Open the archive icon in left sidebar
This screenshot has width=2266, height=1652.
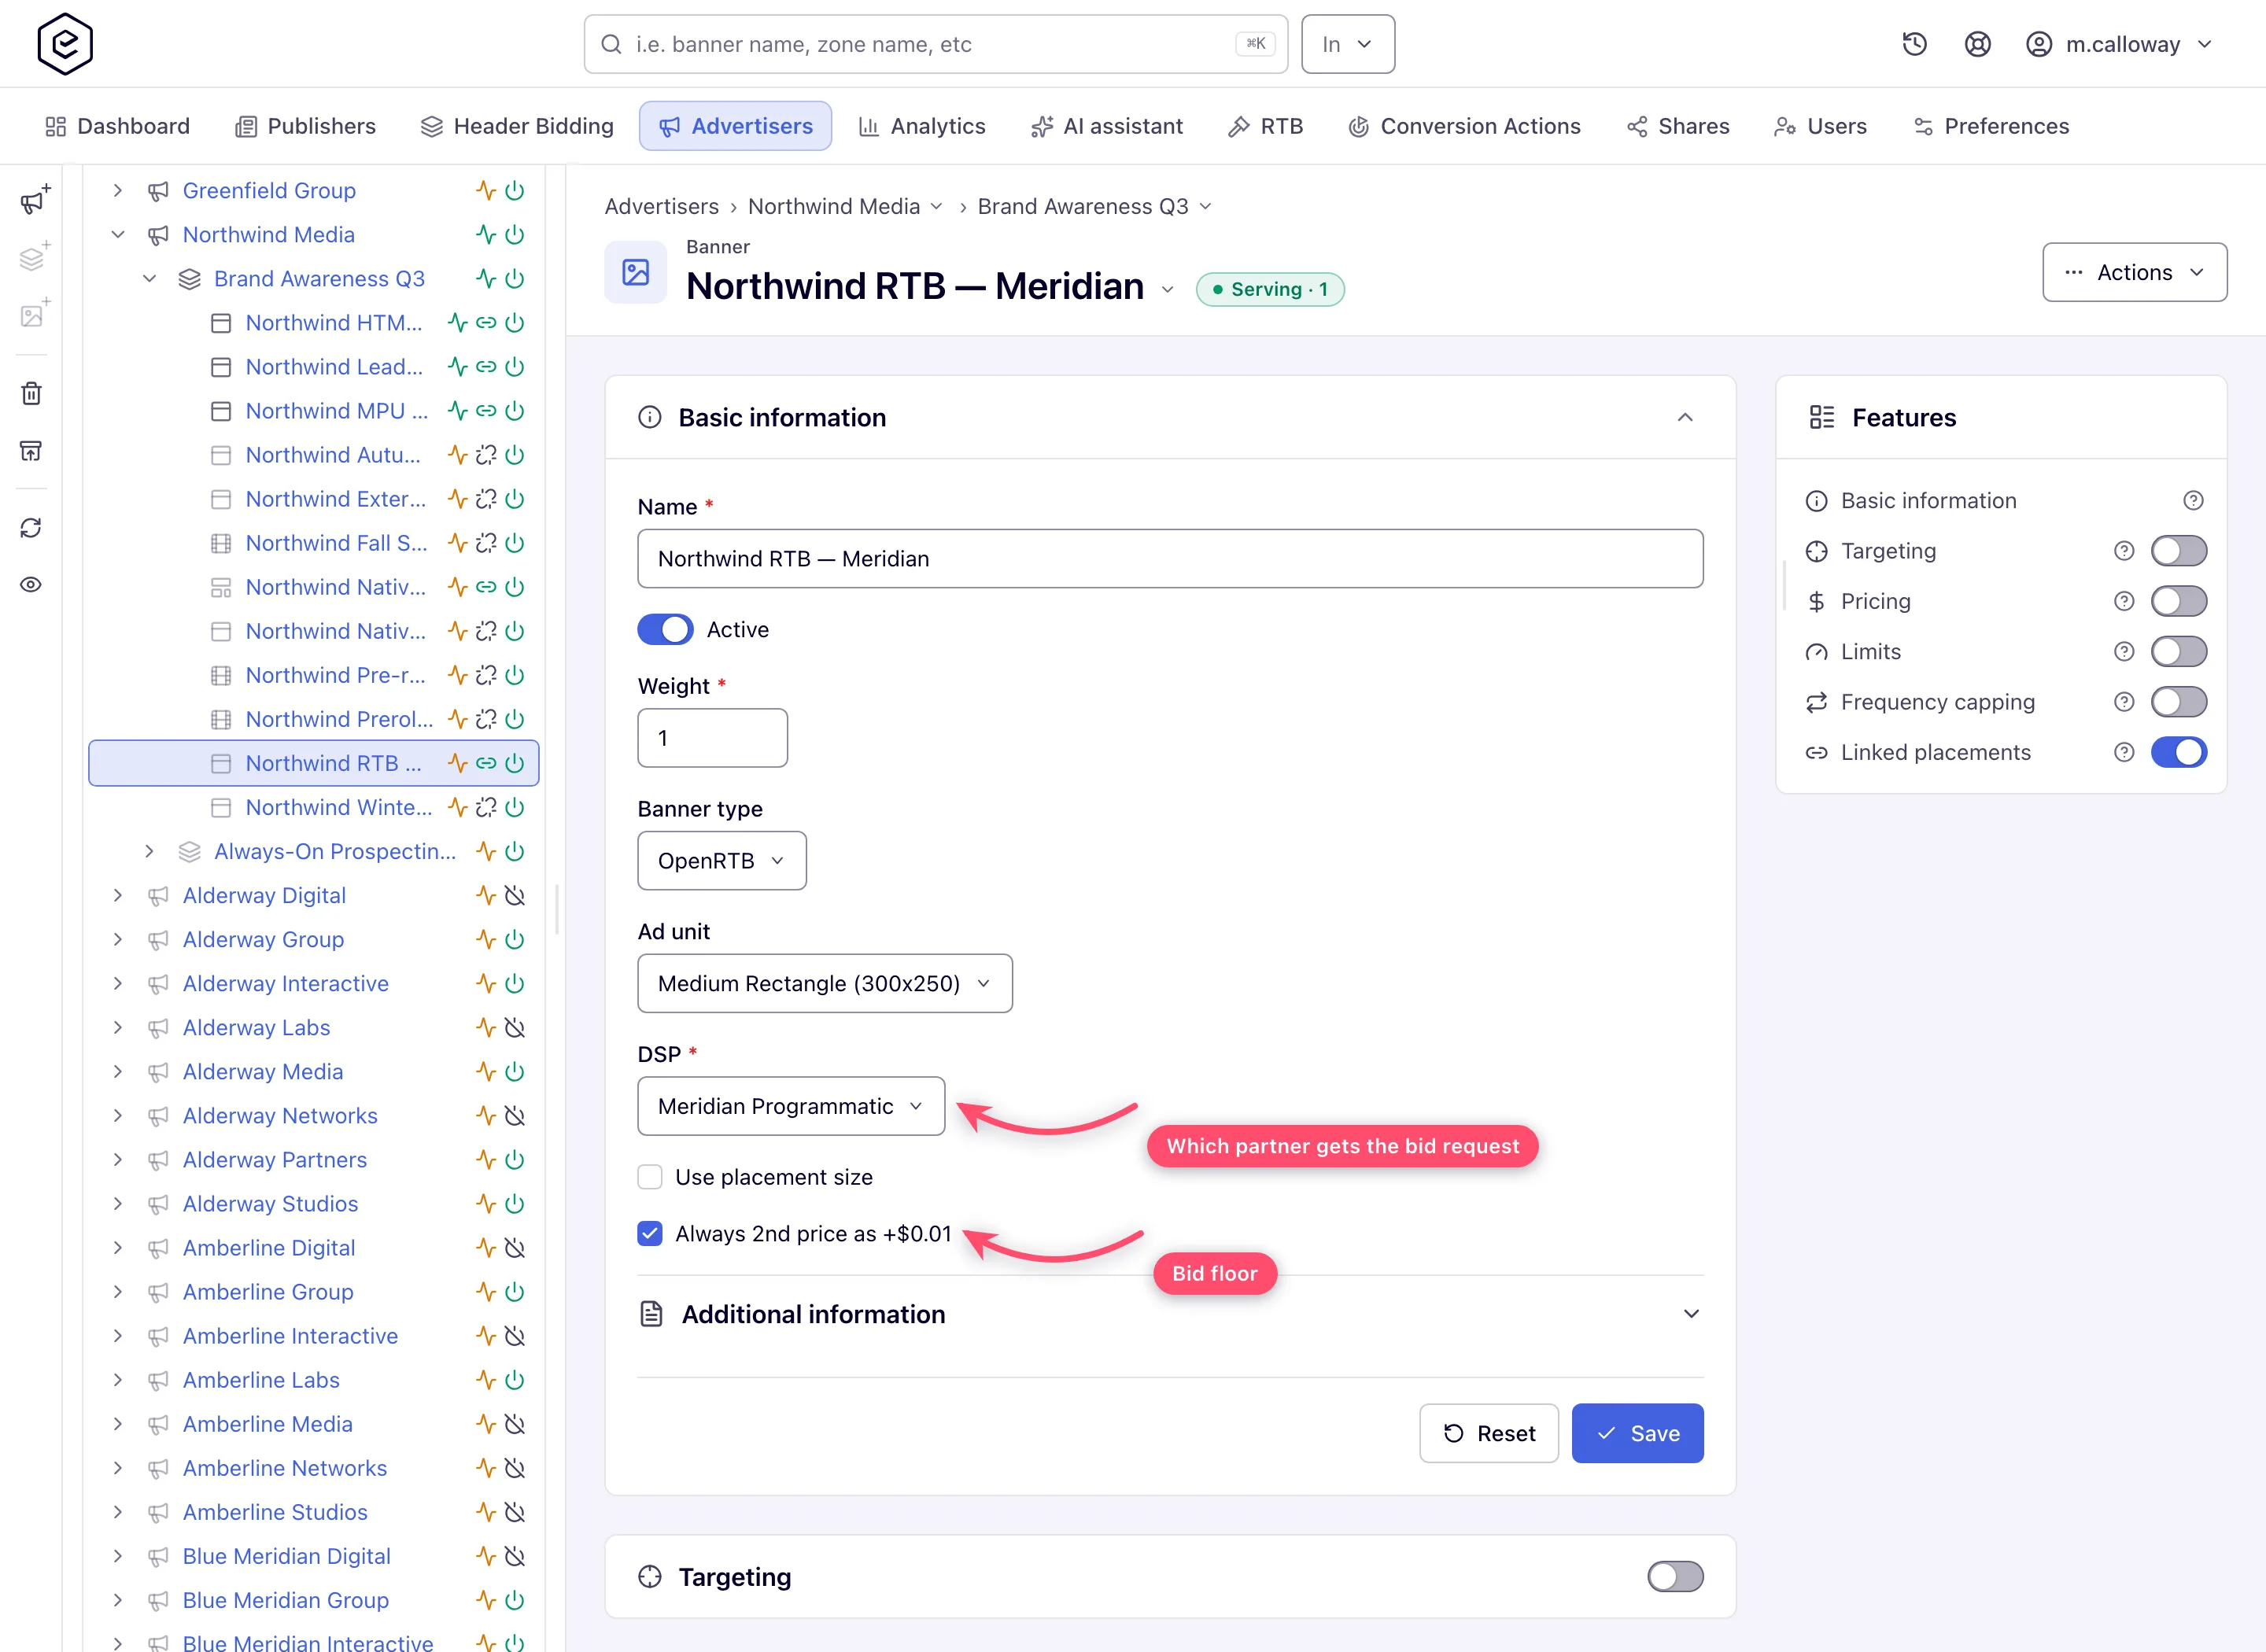[31, 450]
